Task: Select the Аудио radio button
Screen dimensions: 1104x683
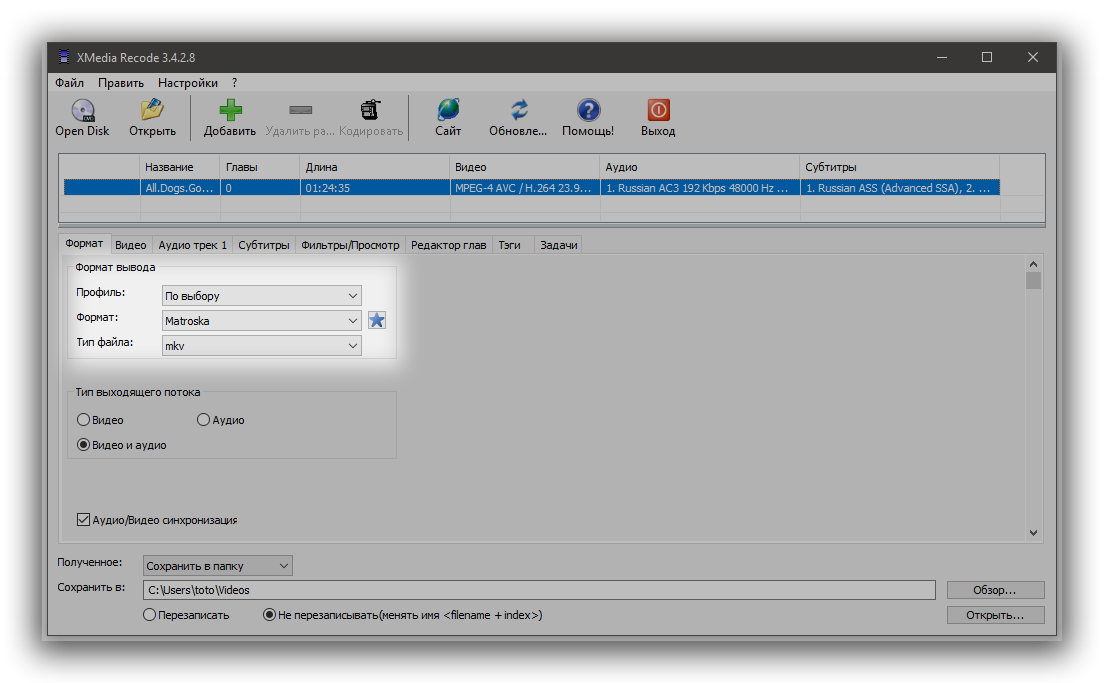Action: pyautogui.click(x=204, y=420)
